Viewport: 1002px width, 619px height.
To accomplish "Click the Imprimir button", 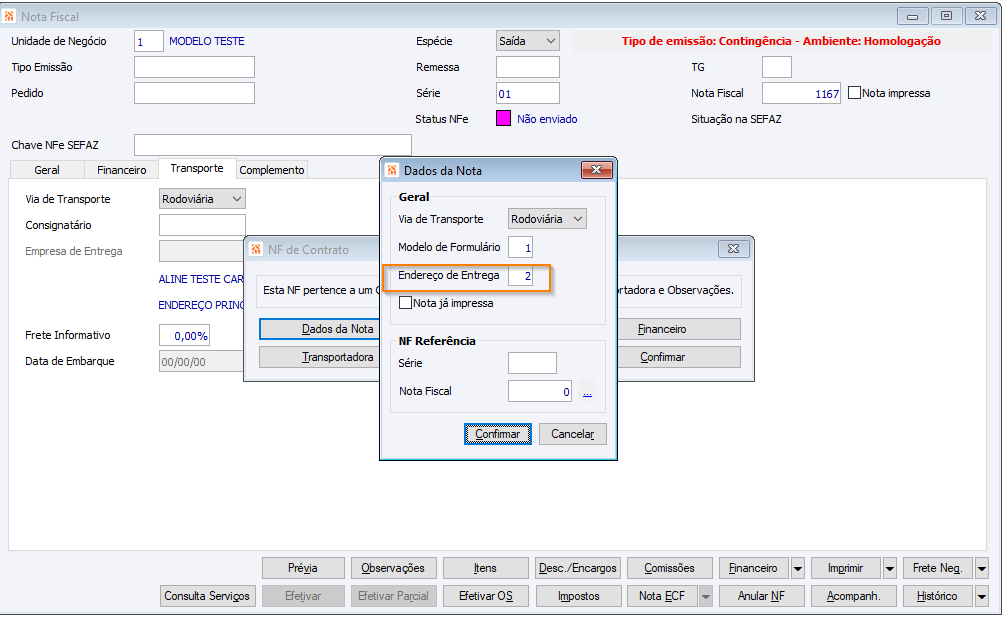I will click(846, 568).
